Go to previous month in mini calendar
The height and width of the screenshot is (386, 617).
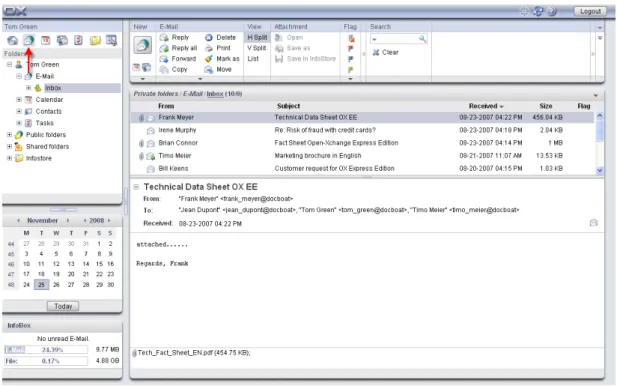[x=18, y=220]
